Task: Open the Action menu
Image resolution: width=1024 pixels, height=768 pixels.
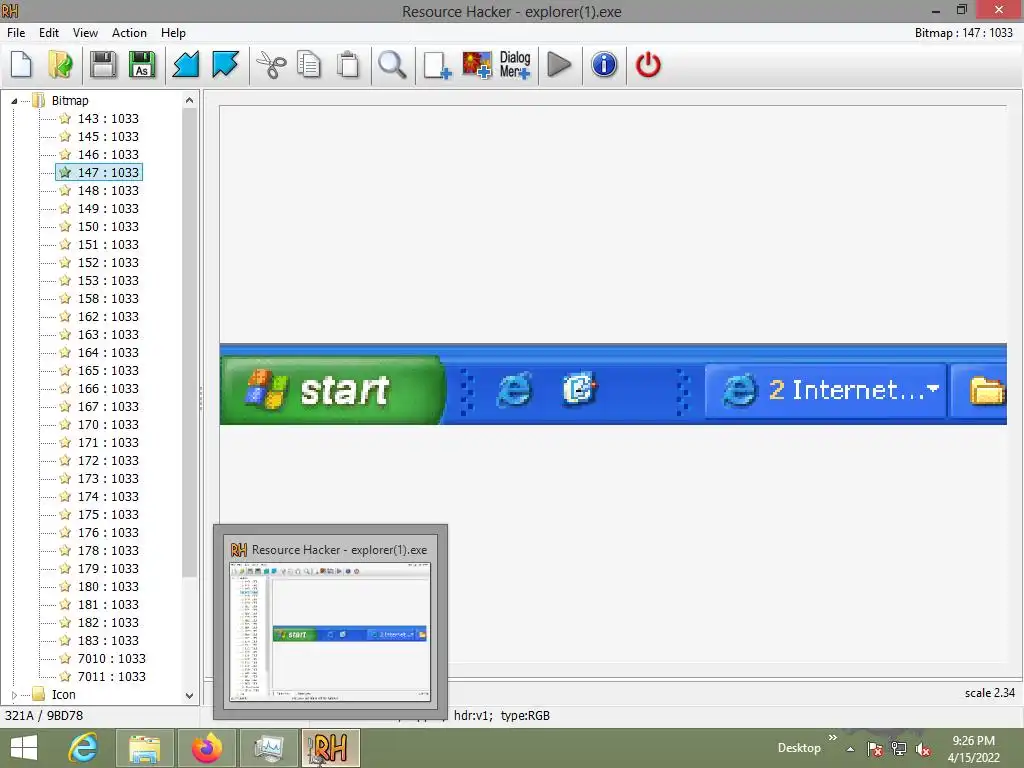Action: 129,33
